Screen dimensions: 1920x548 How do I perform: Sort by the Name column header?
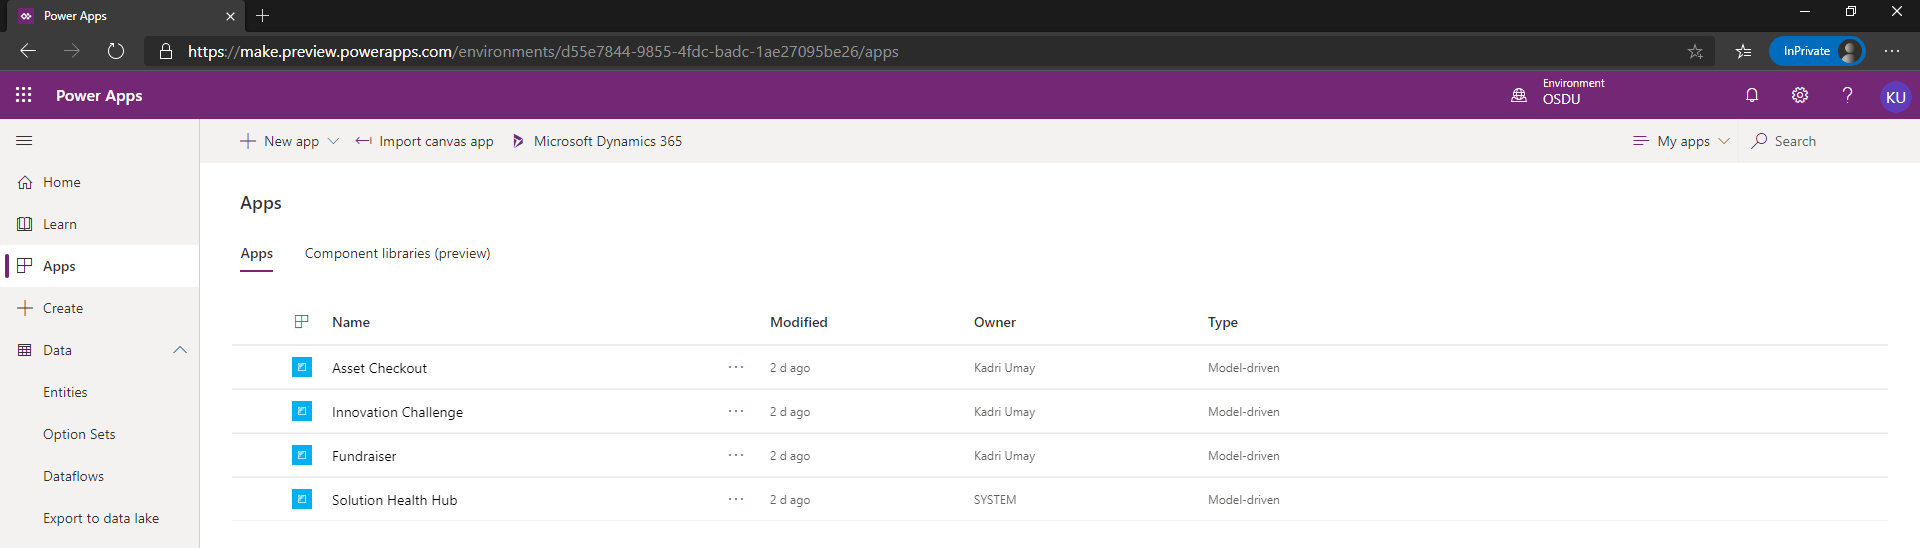click(351, 322)
